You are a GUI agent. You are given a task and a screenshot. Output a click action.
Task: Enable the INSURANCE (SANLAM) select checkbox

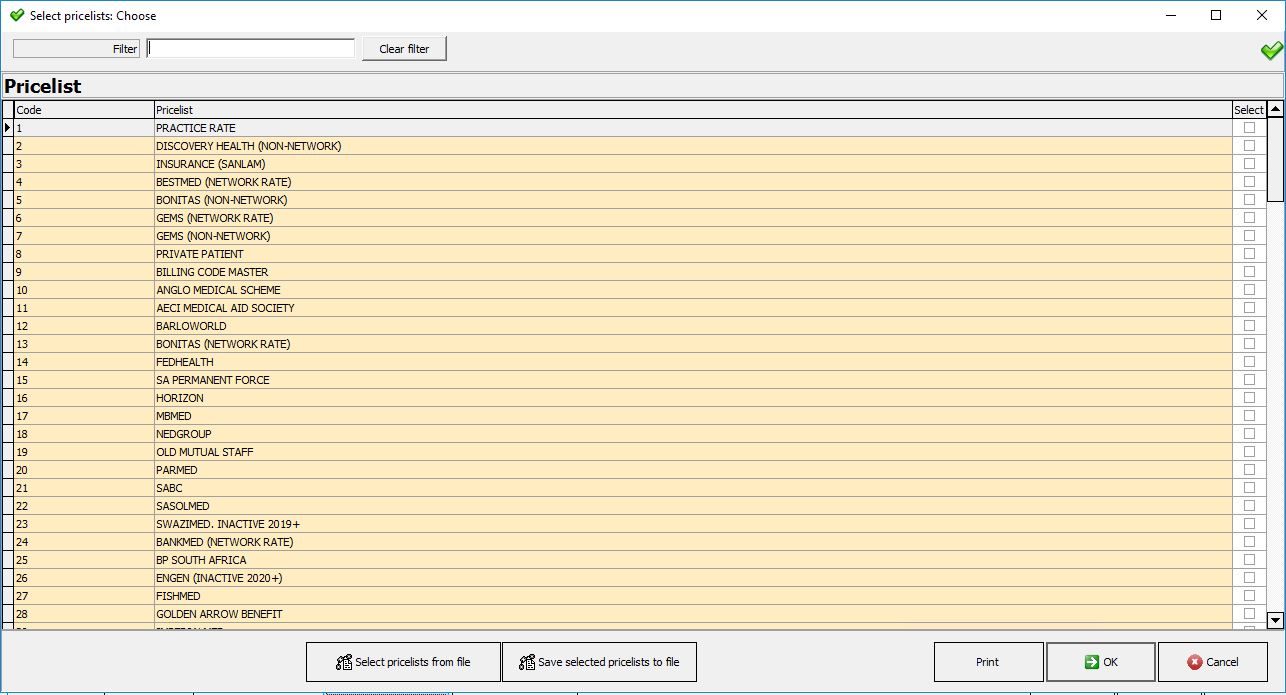[x=1249, y=164]
